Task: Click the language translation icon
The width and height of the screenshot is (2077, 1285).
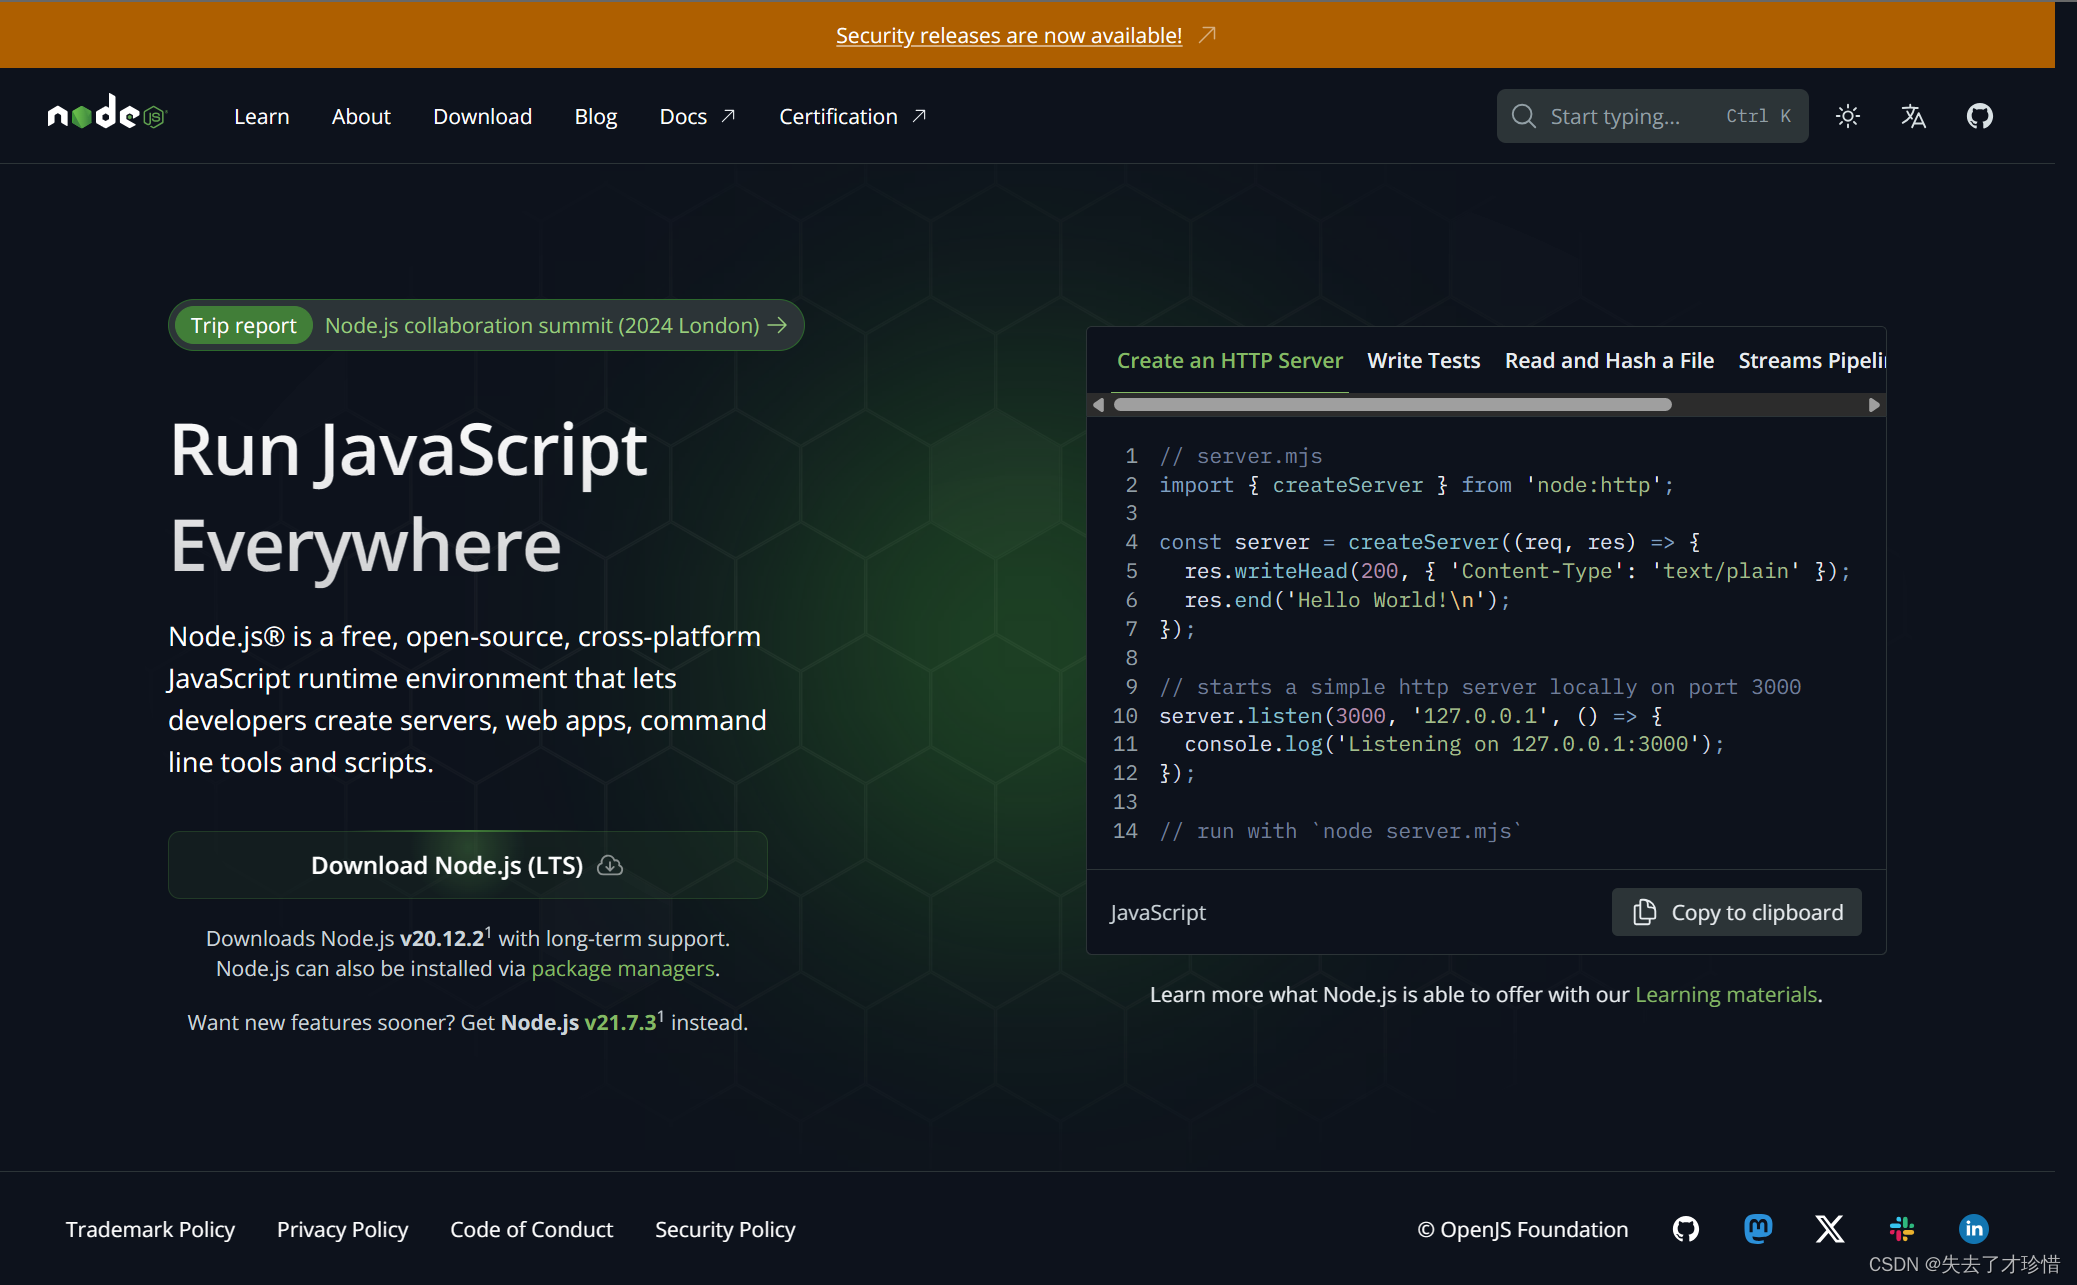Action: [x=1915, y=116]
